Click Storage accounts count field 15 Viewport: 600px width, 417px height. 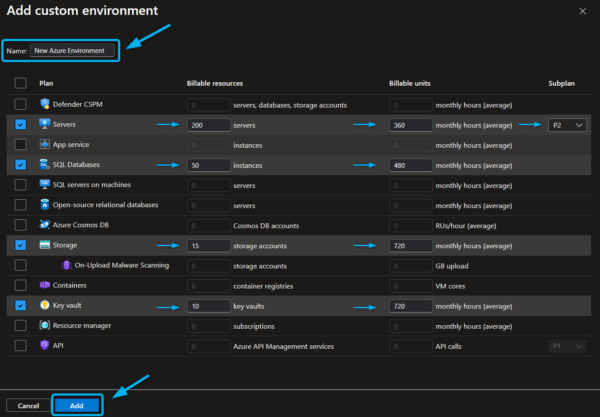coord(209,246)
